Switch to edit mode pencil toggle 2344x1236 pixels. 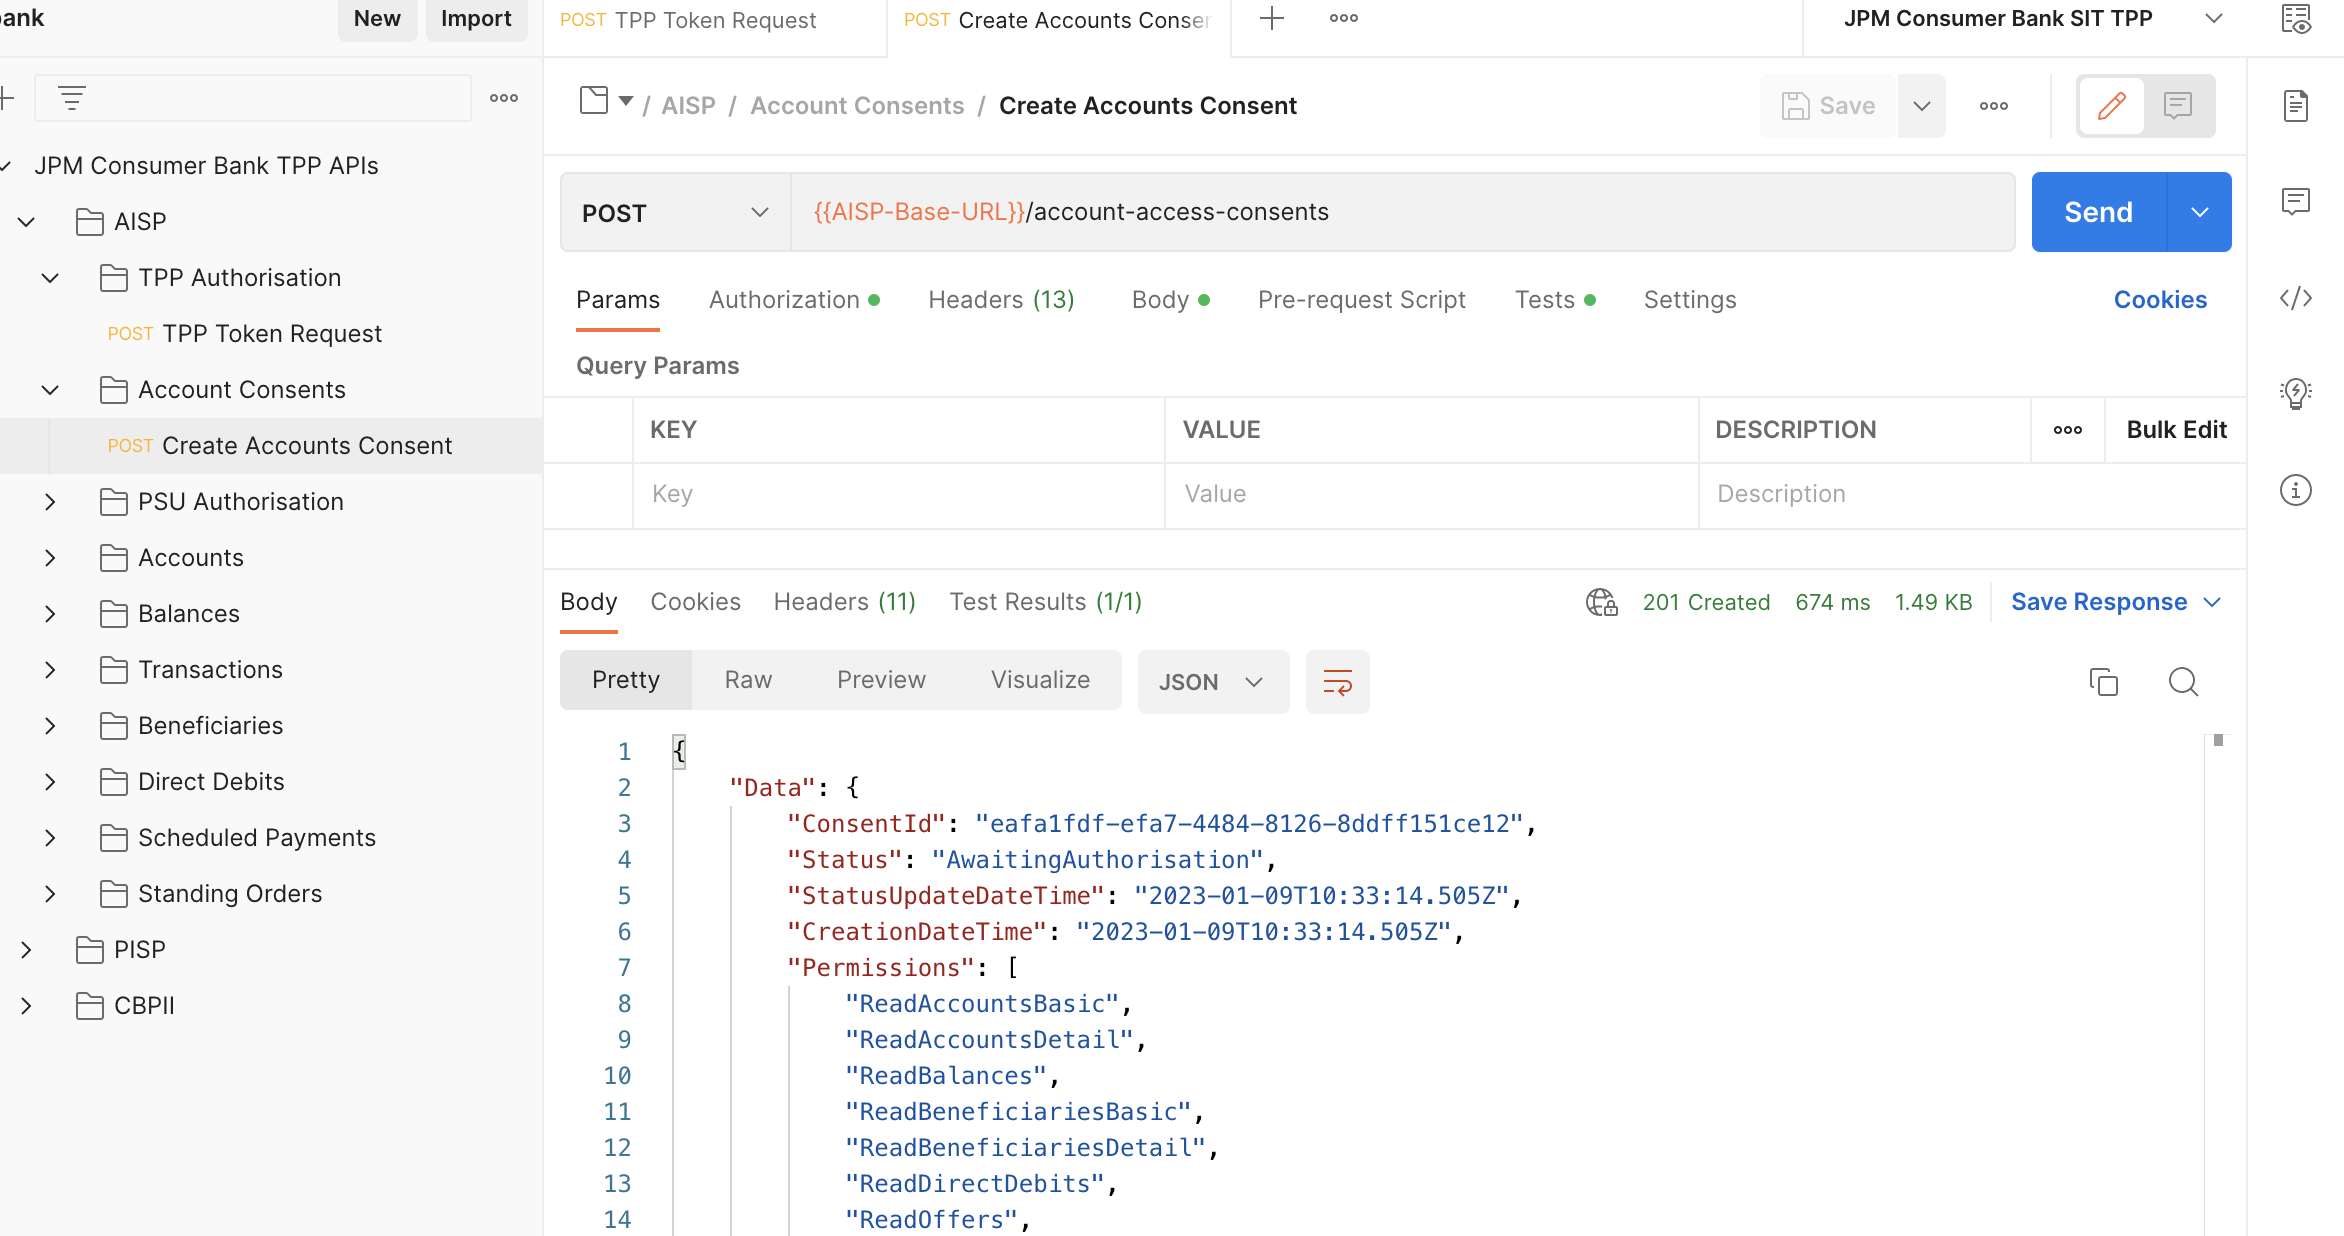click(2111, 106)
